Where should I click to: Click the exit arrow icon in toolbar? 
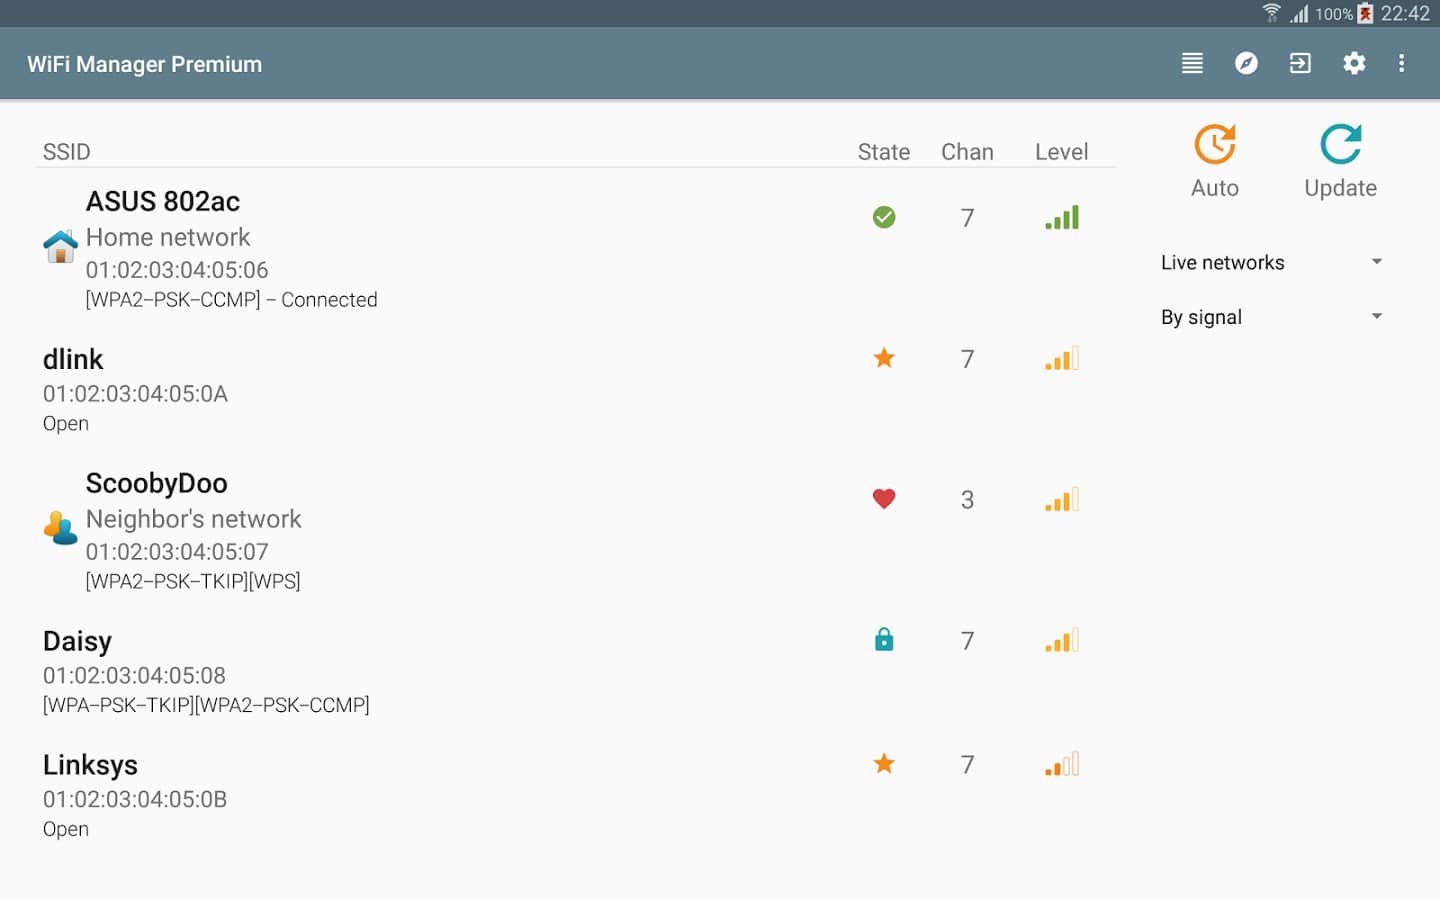tap(1300, 64)
